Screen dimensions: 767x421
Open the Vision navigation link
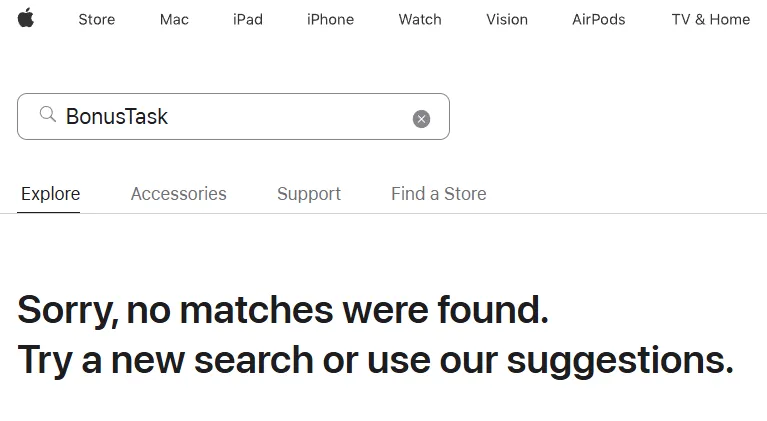[507, 19]
